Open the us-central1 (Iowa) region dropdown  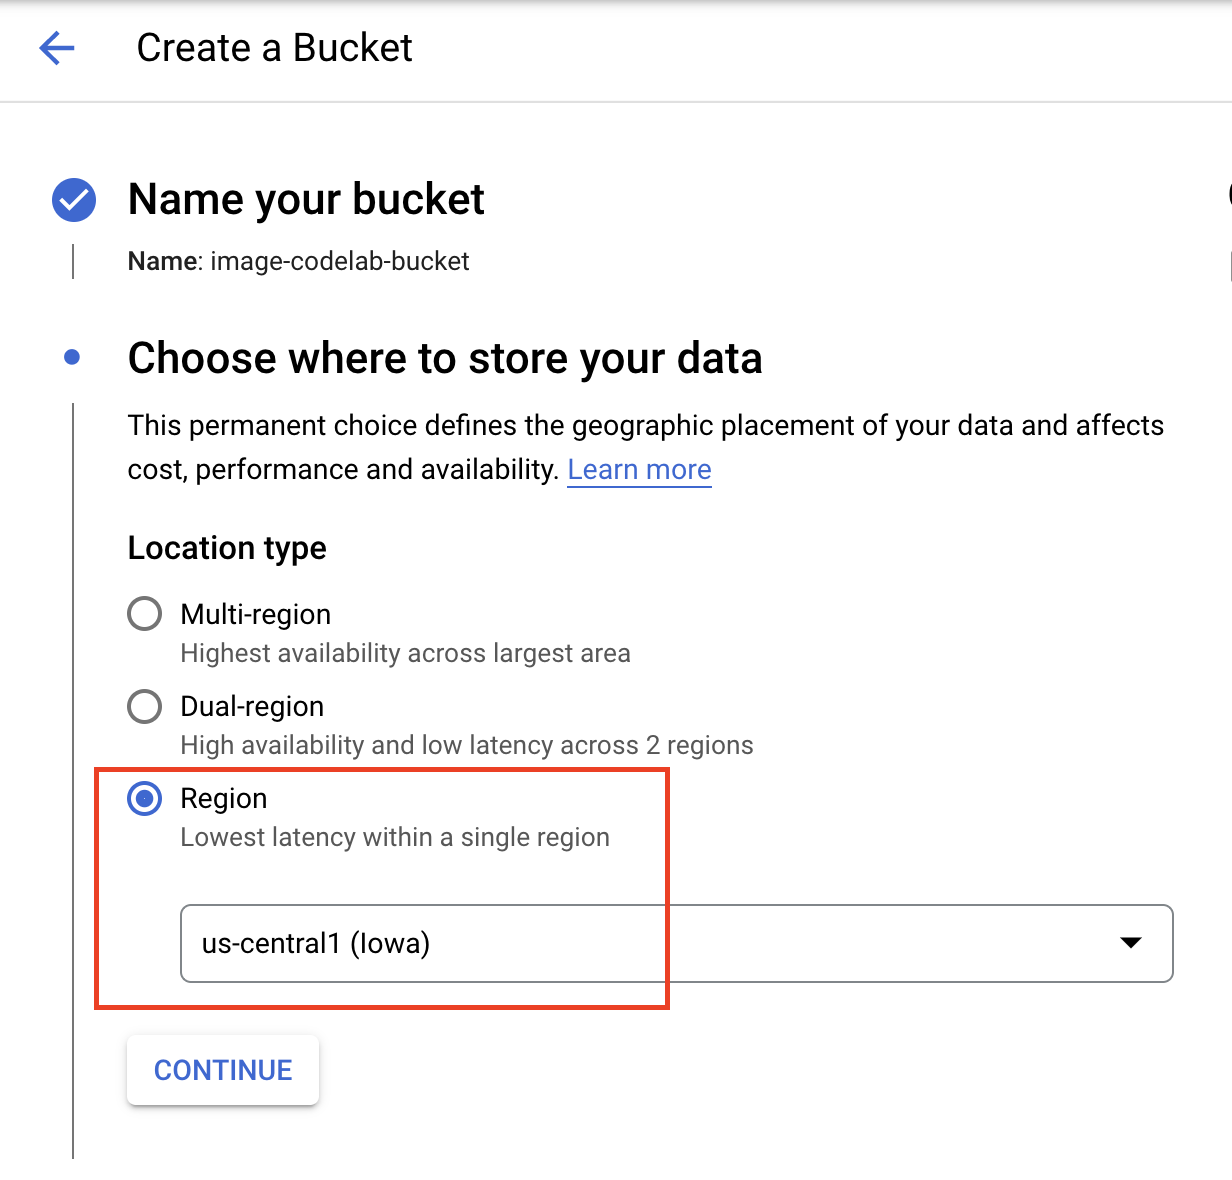click(676, 943)
